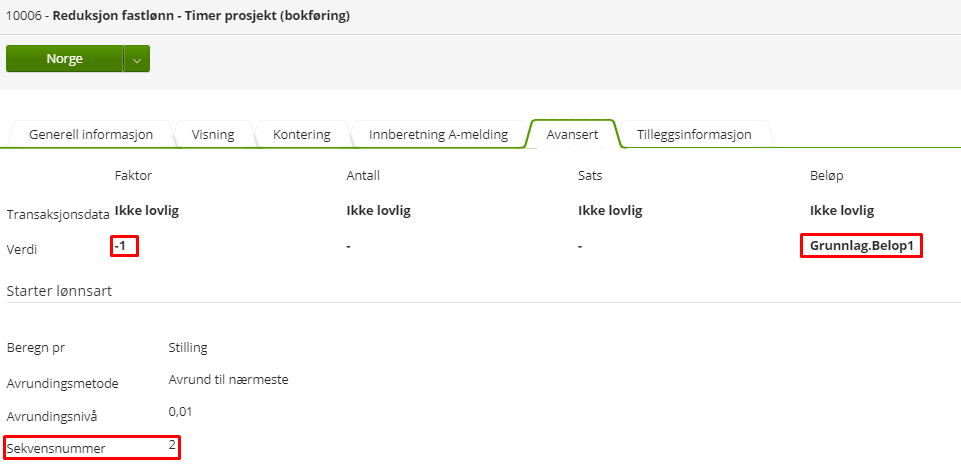Click the Grunnlag.Belop1 value under Beløp
Image resolution: width=961 pixels, height=473 pixels.
tap(861, 246)
